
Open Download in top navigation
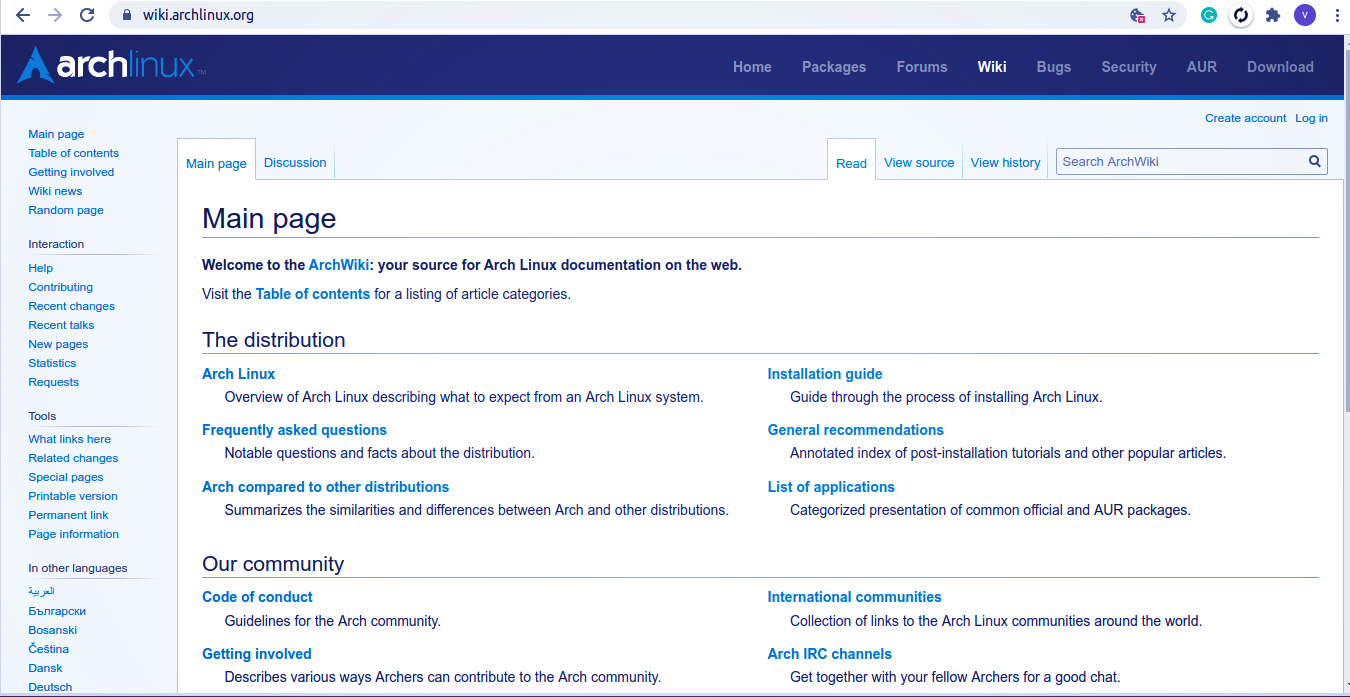(1280, 67)
